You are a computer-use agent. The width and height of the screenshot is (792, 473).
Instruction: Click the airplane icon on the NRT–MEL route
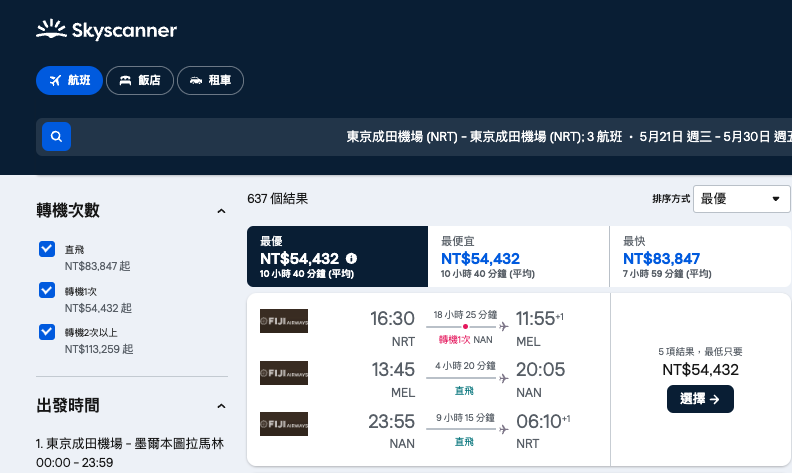point(503,327)
